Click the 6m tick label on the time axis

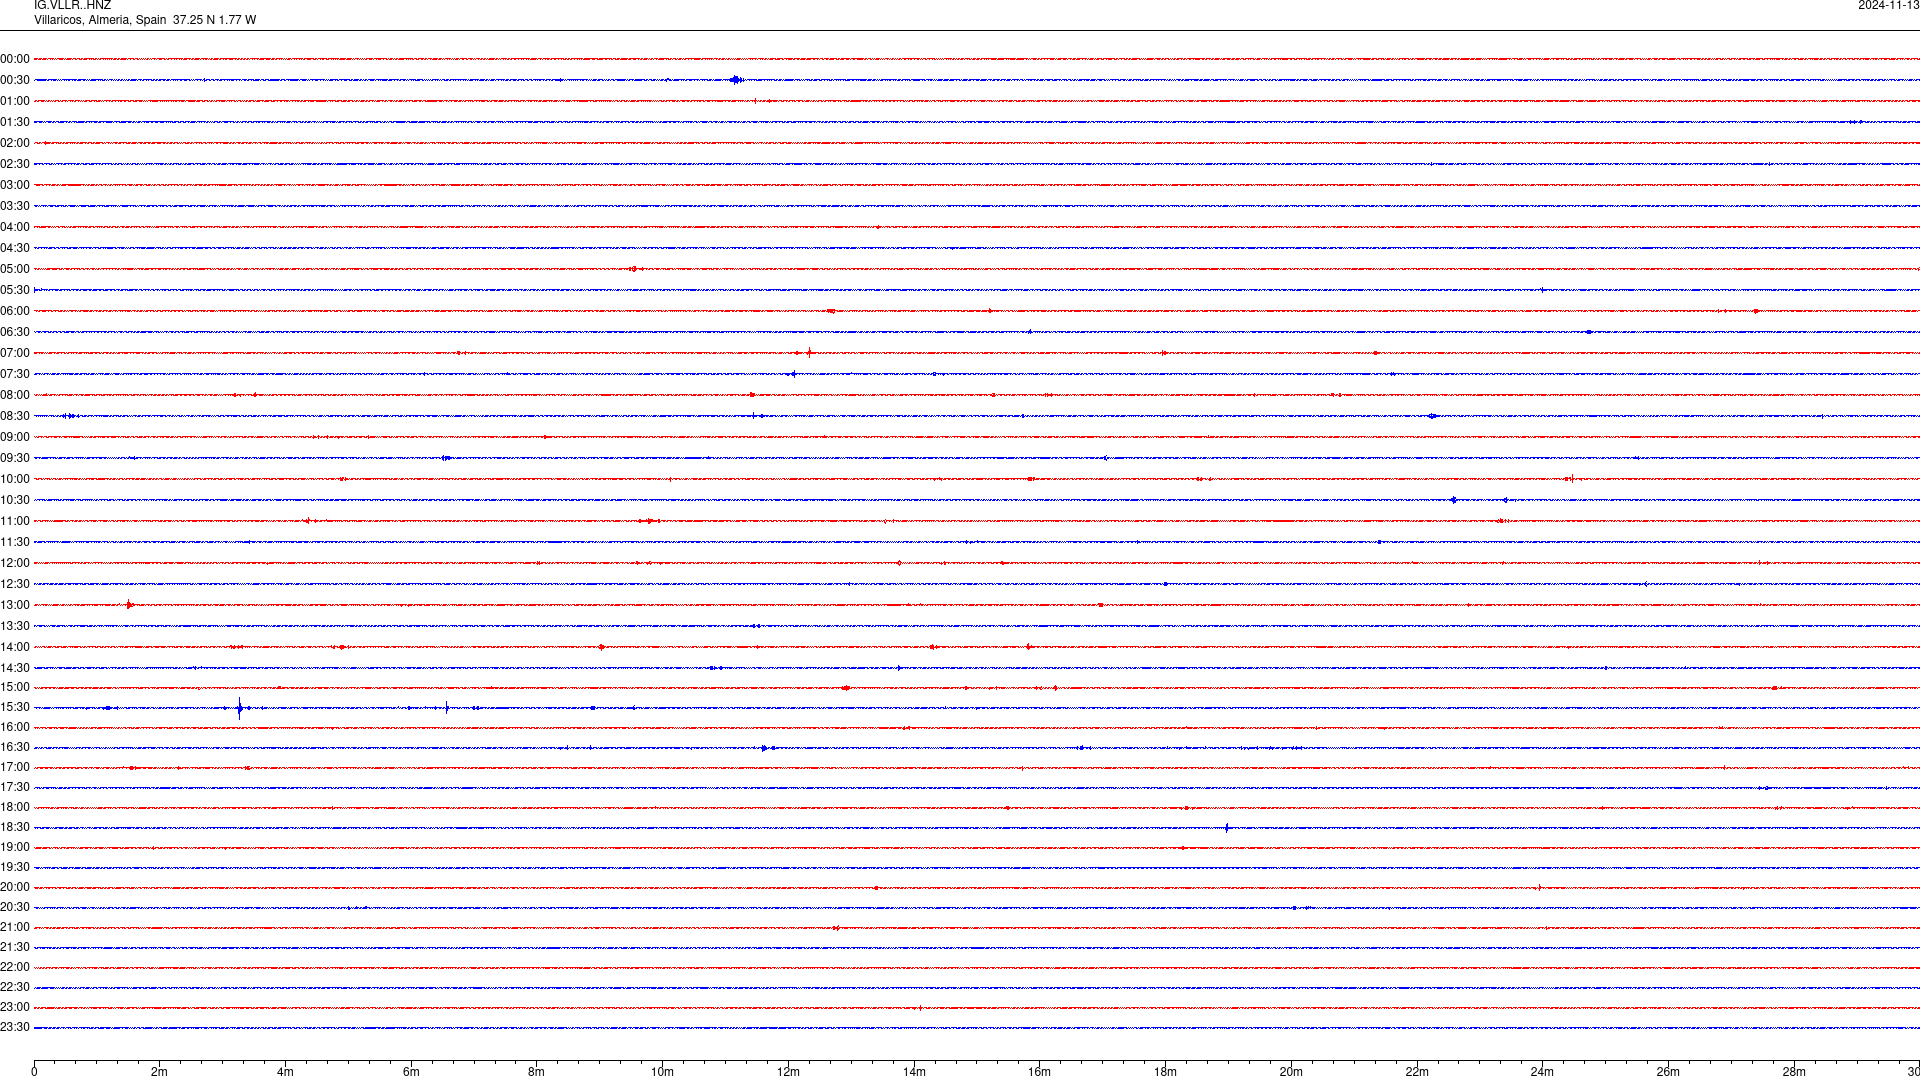click(411, 1072)
